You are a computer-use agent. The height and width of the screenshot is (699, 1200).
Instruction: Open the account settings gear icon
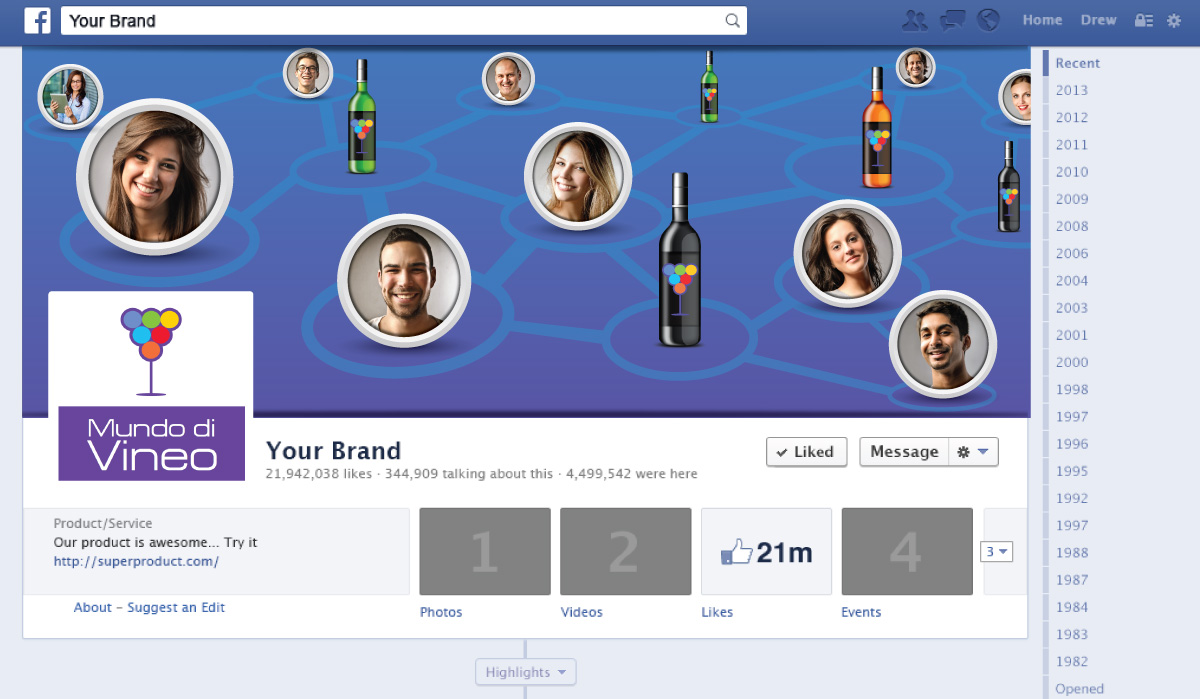[x=1176, y=19]
